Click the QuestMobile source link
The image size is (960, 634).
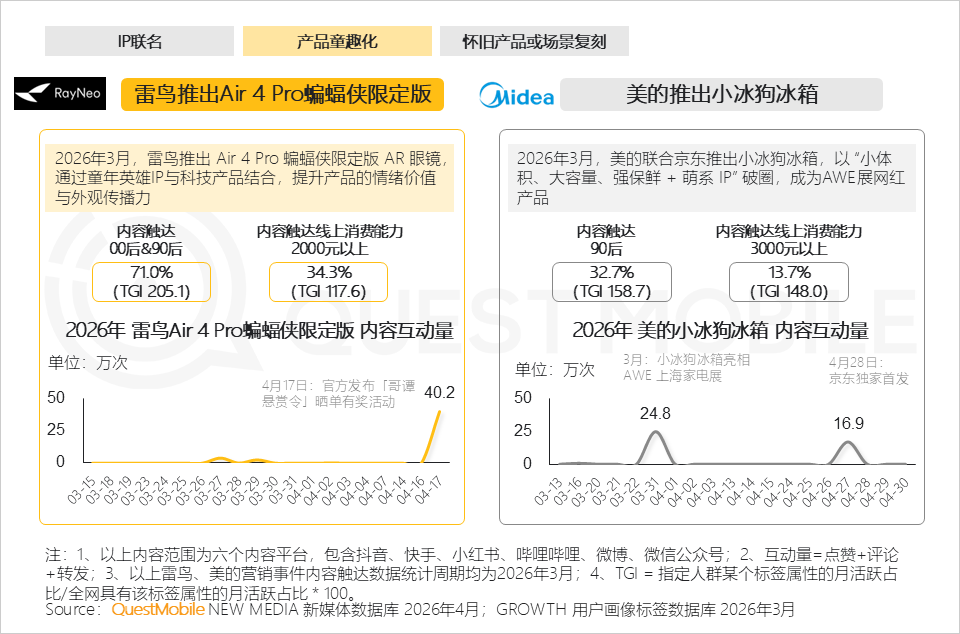click(158, 610)
